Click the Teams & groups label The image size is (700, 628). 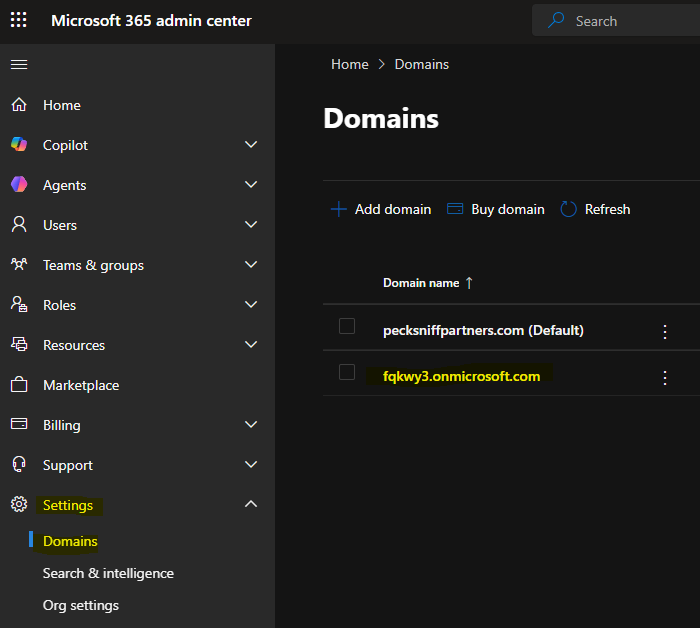coord(93,266)
